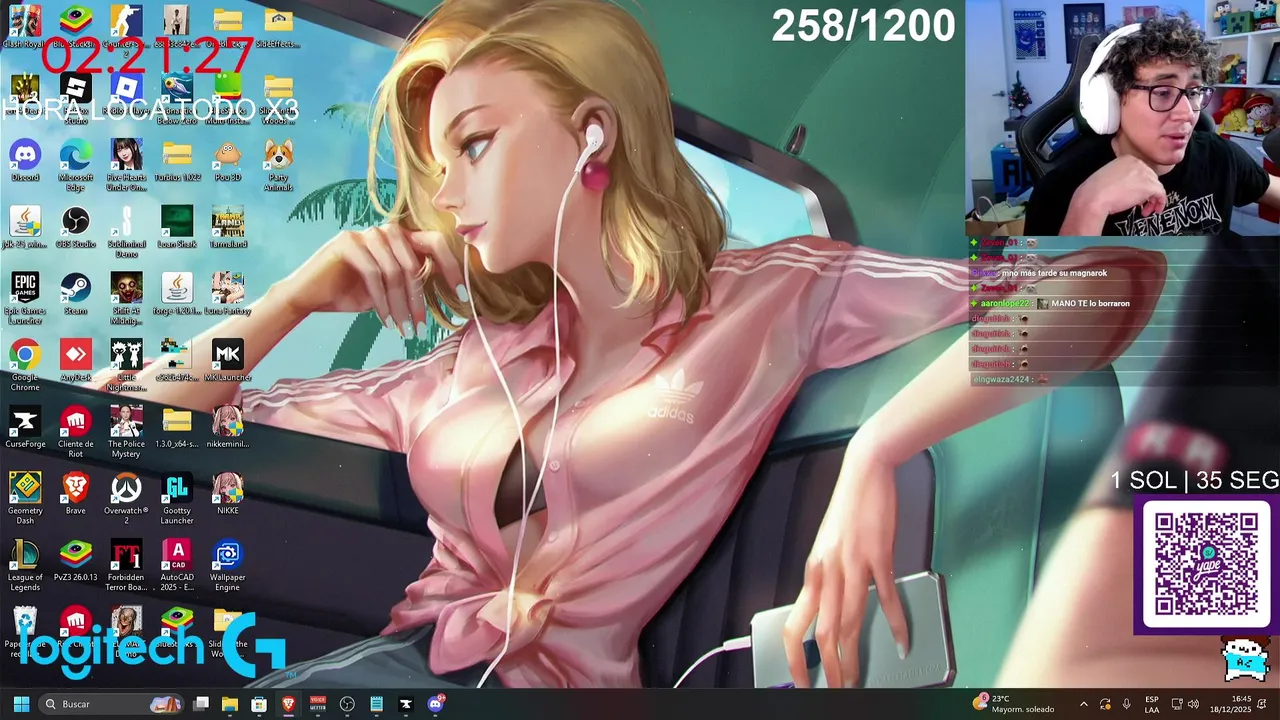Image resolution: width=1280 pixels, height=720 pixels.
Task: Open the PvZ3 26.0.13 shortcut
Action: [76, 561]
